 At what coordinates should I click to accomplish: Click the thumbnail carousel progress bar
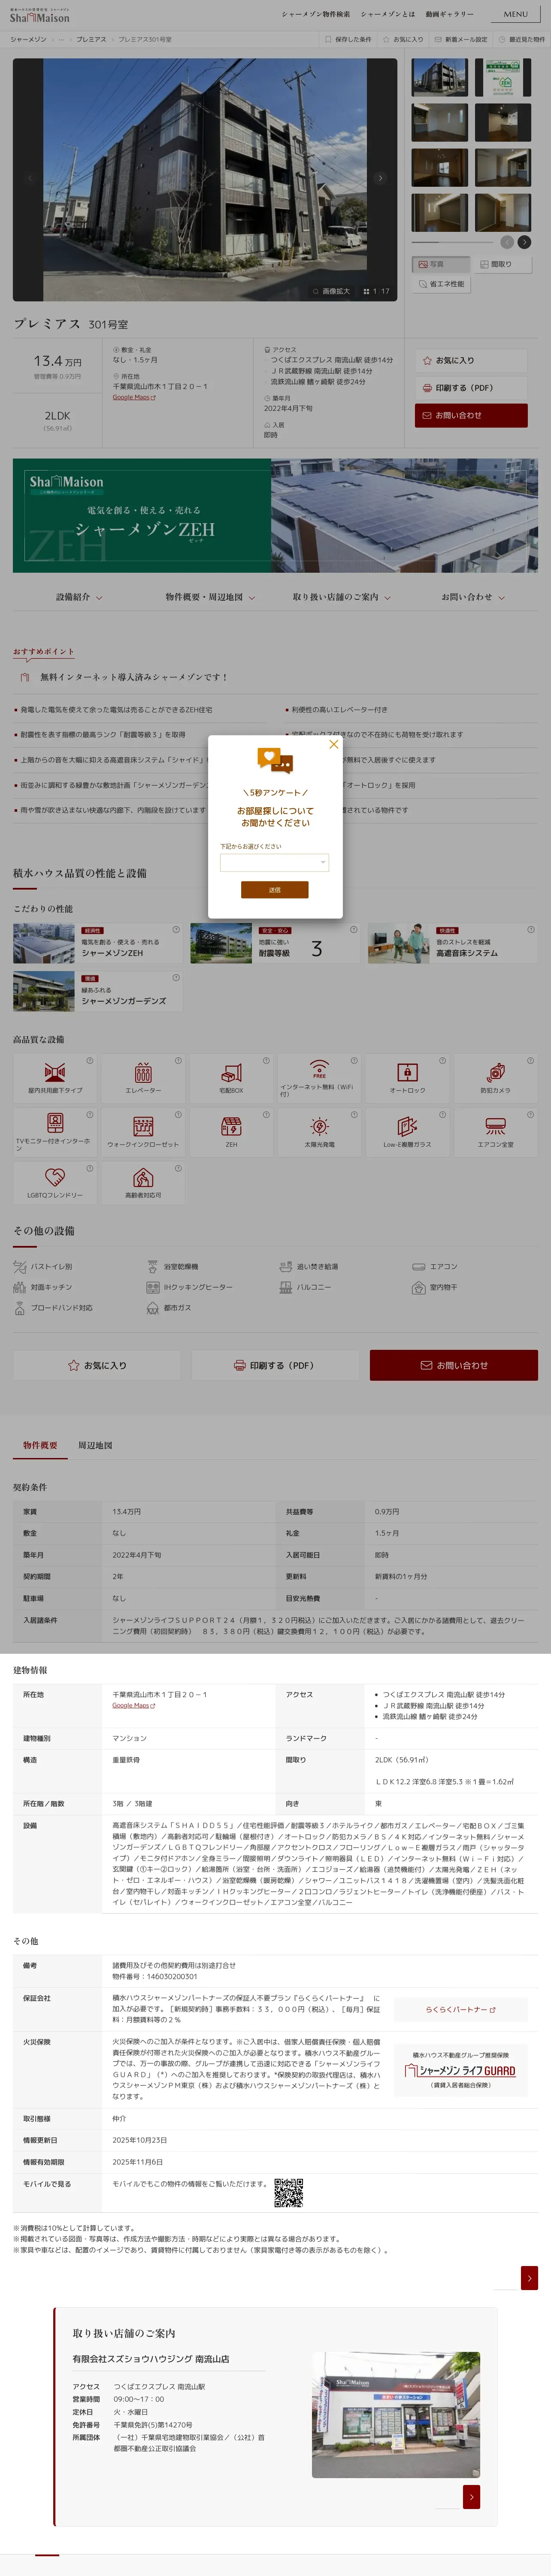(452, 242)
